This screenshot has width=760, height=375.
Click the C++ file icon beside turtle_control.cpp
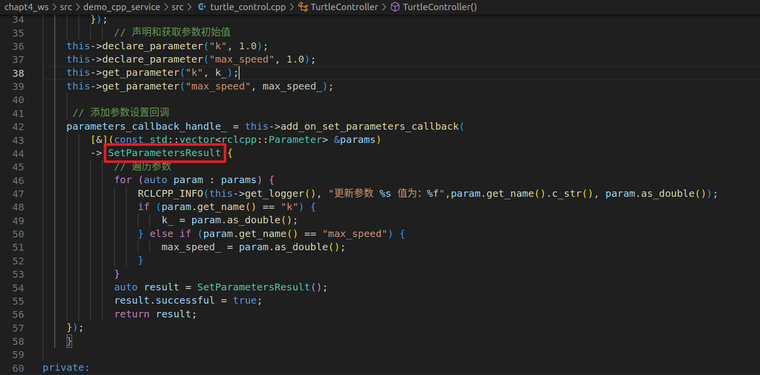pos(202,7)
